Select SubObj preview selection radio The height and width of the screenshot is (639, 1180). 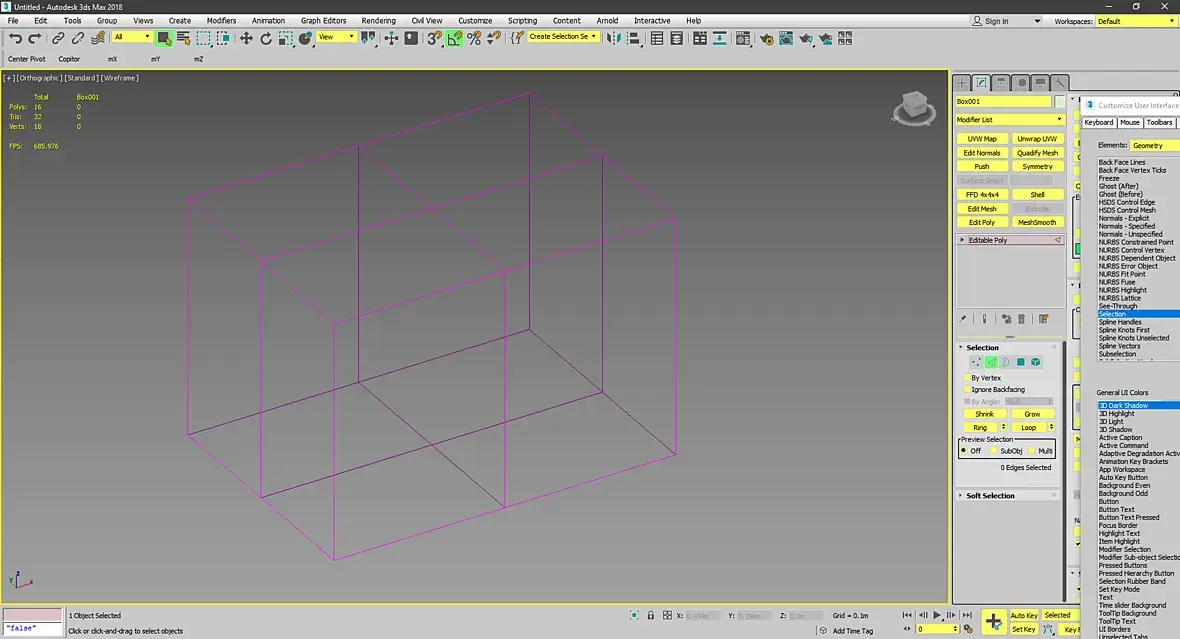[x=994, y=451]
